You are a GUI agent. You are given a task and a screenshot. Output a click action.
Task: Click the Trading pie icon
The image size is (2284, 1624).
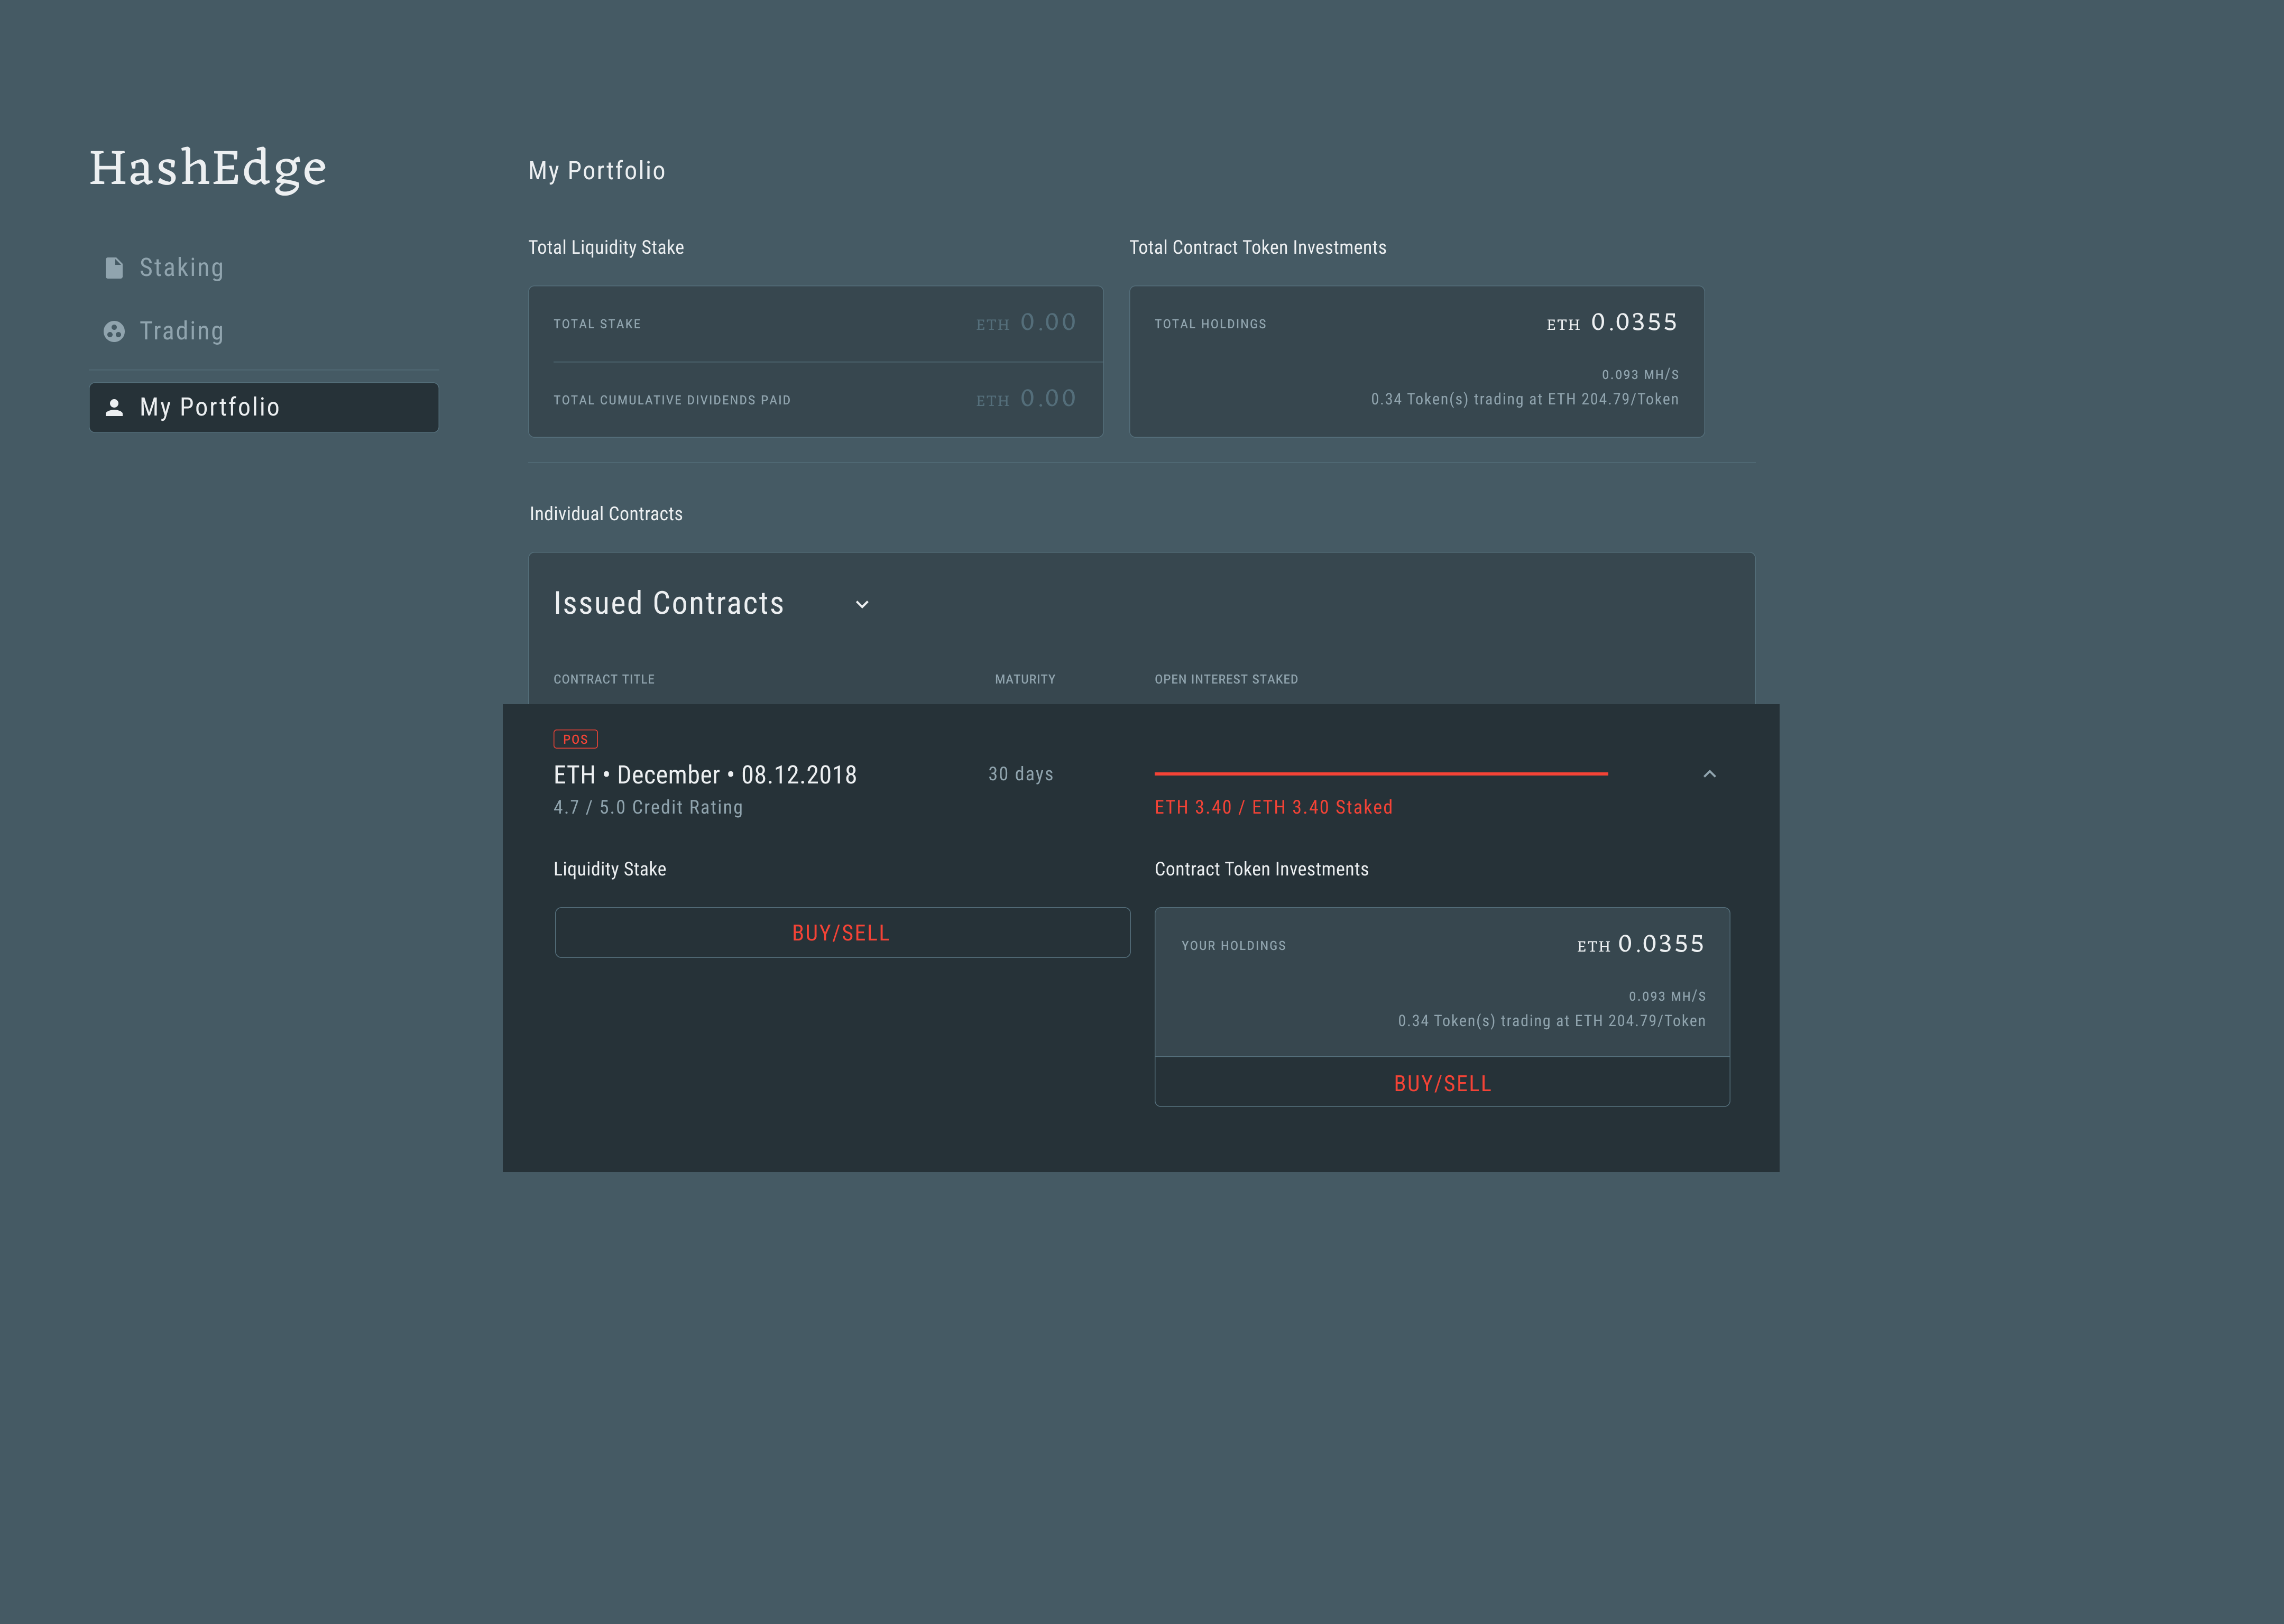click(x=114, y=331)
